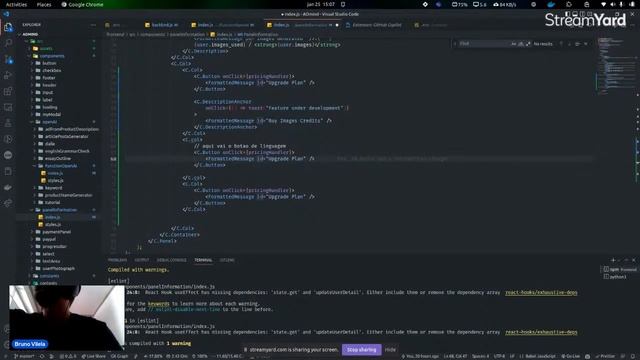Open second react-hooks/exhaustive-deps link in terminal
Viewport: 640px width, 360px height.
[x=541, y=332]
